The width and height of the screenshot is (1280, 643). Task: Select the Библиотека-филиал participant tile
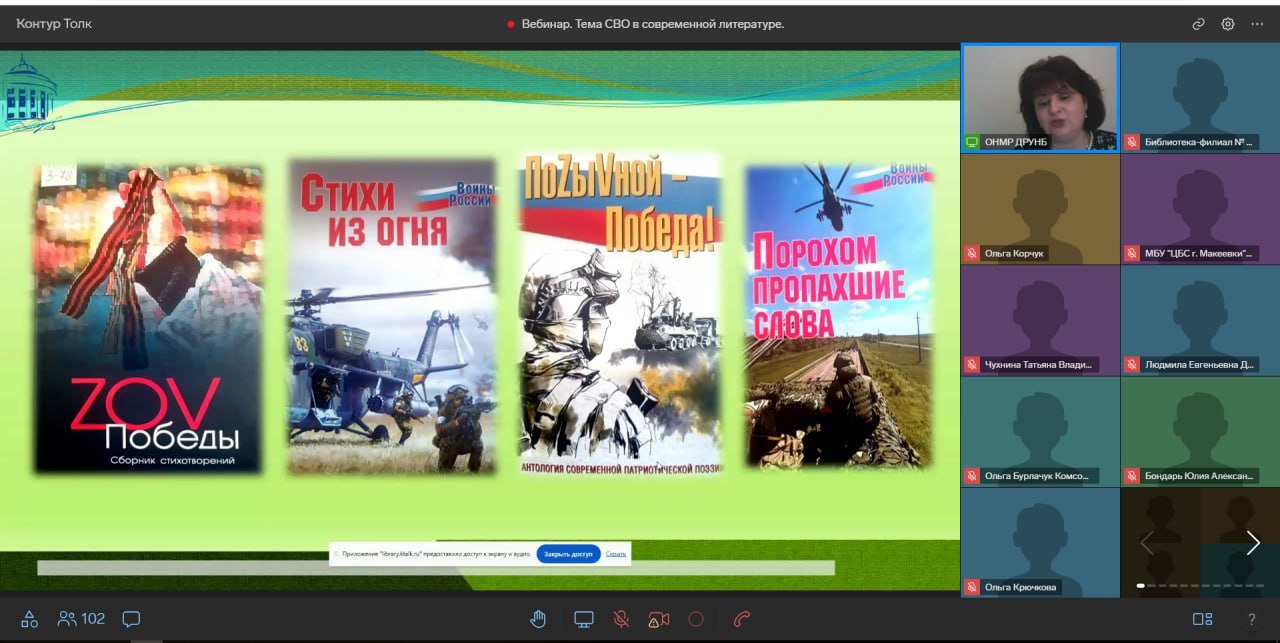(x=1200, y=98)
